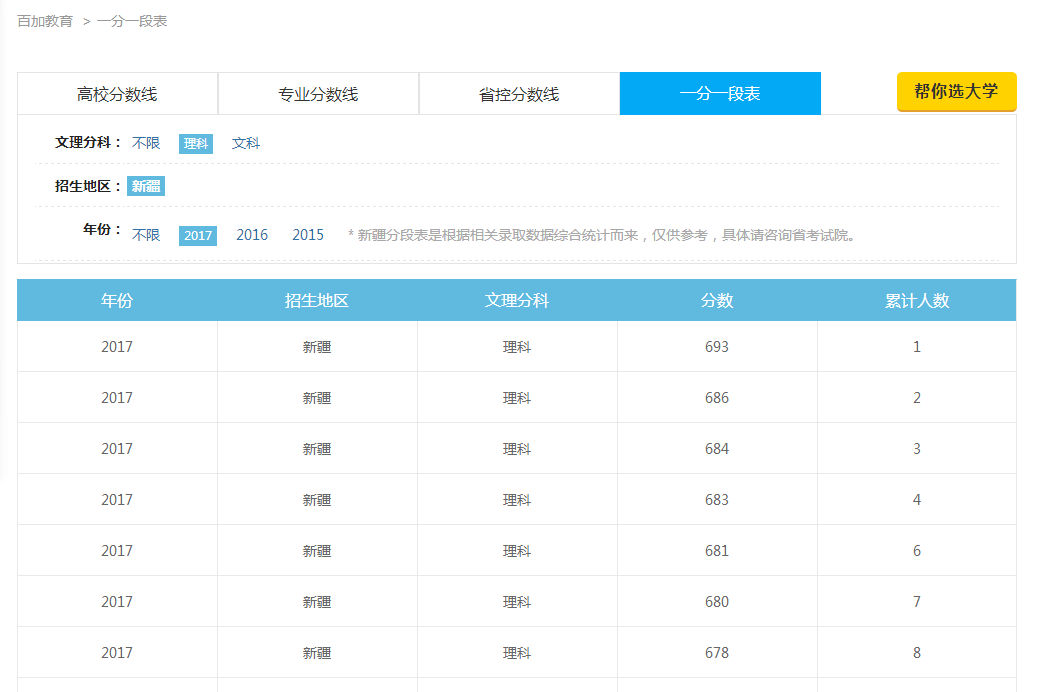Click 理科 in the 684 score row
The width and height of the screenshot is (1051, 692).
pyautogui.click(x=517, y=449)
